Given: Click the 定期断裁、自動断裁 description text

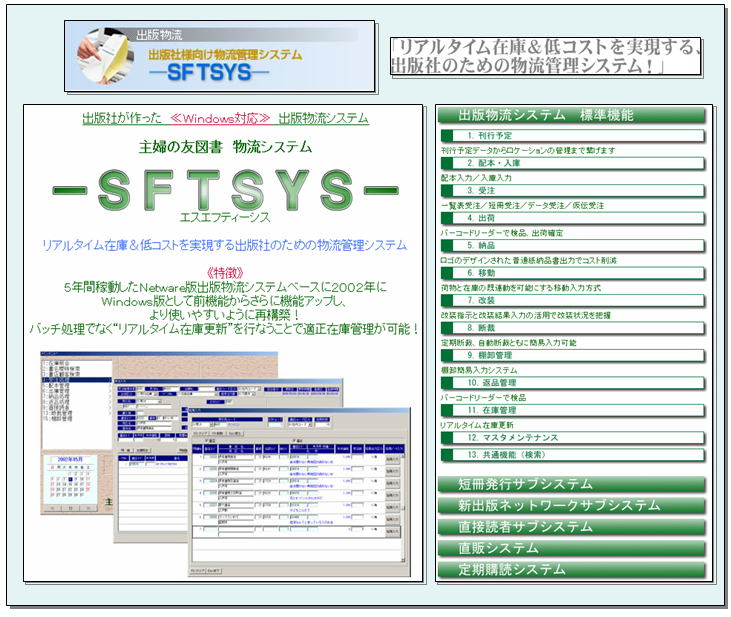Looking at the screenshot, I should [x=509, y=343].
